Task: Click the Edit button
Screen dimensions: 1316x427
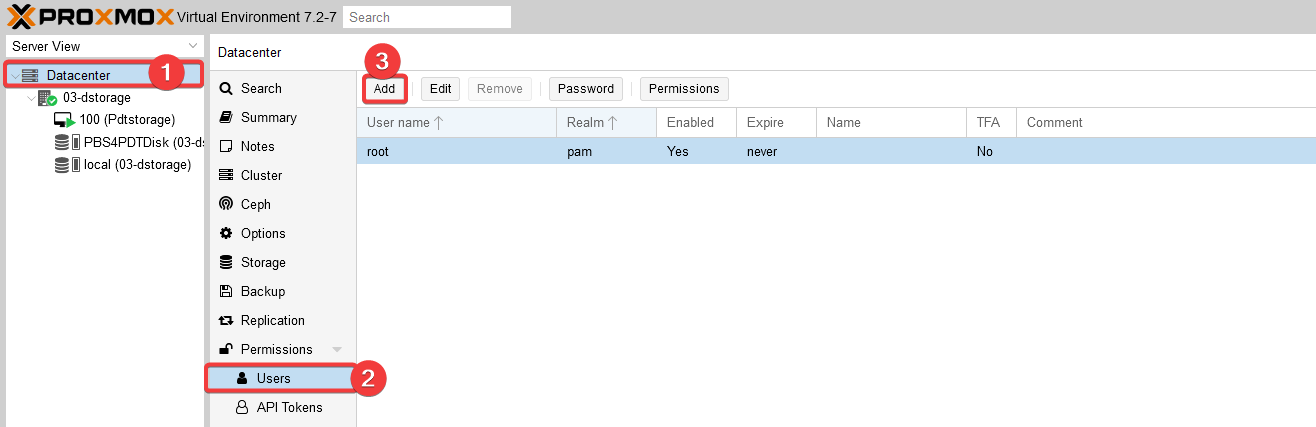Action: click(x=441, y=89)
